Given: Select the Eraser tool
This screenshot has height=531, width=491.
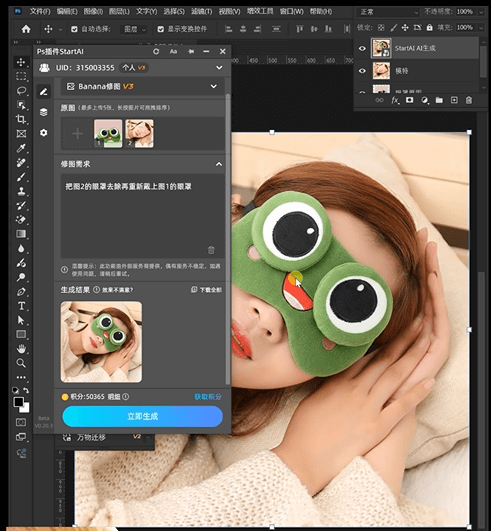Looking at the screenshot, I should (21, 219).
